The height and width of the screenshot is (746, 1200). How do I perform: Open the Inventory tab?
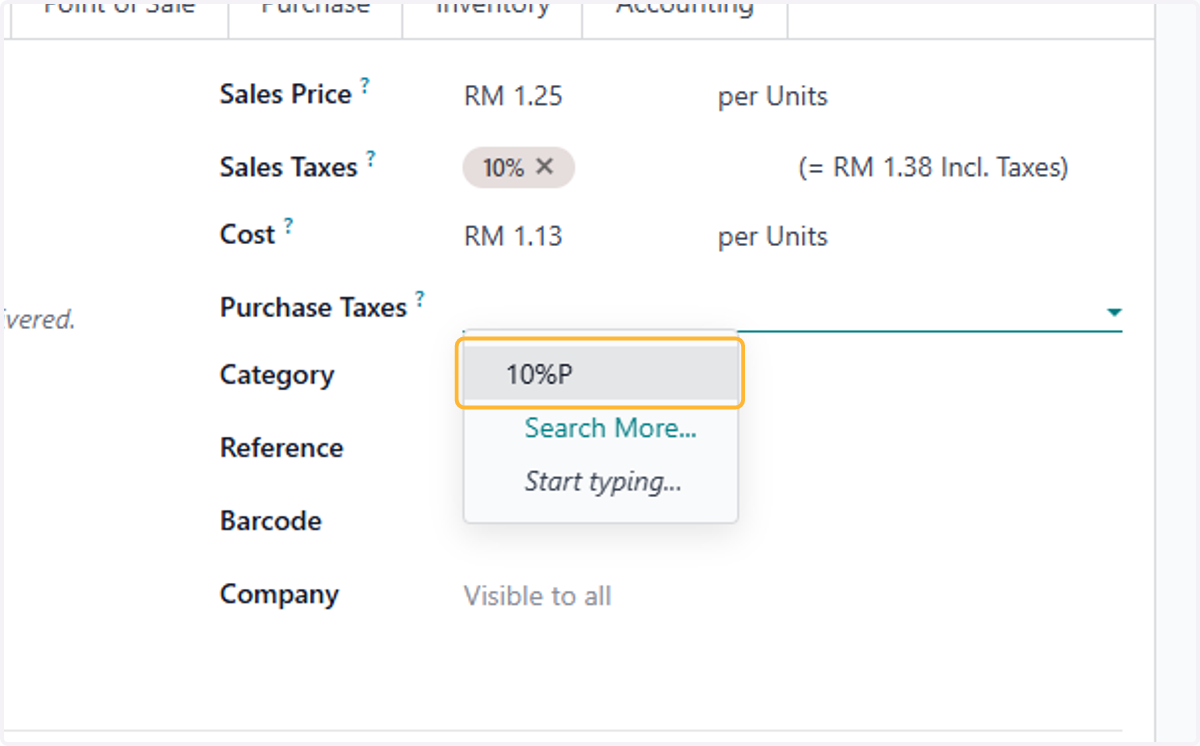(x=493, y=10)
